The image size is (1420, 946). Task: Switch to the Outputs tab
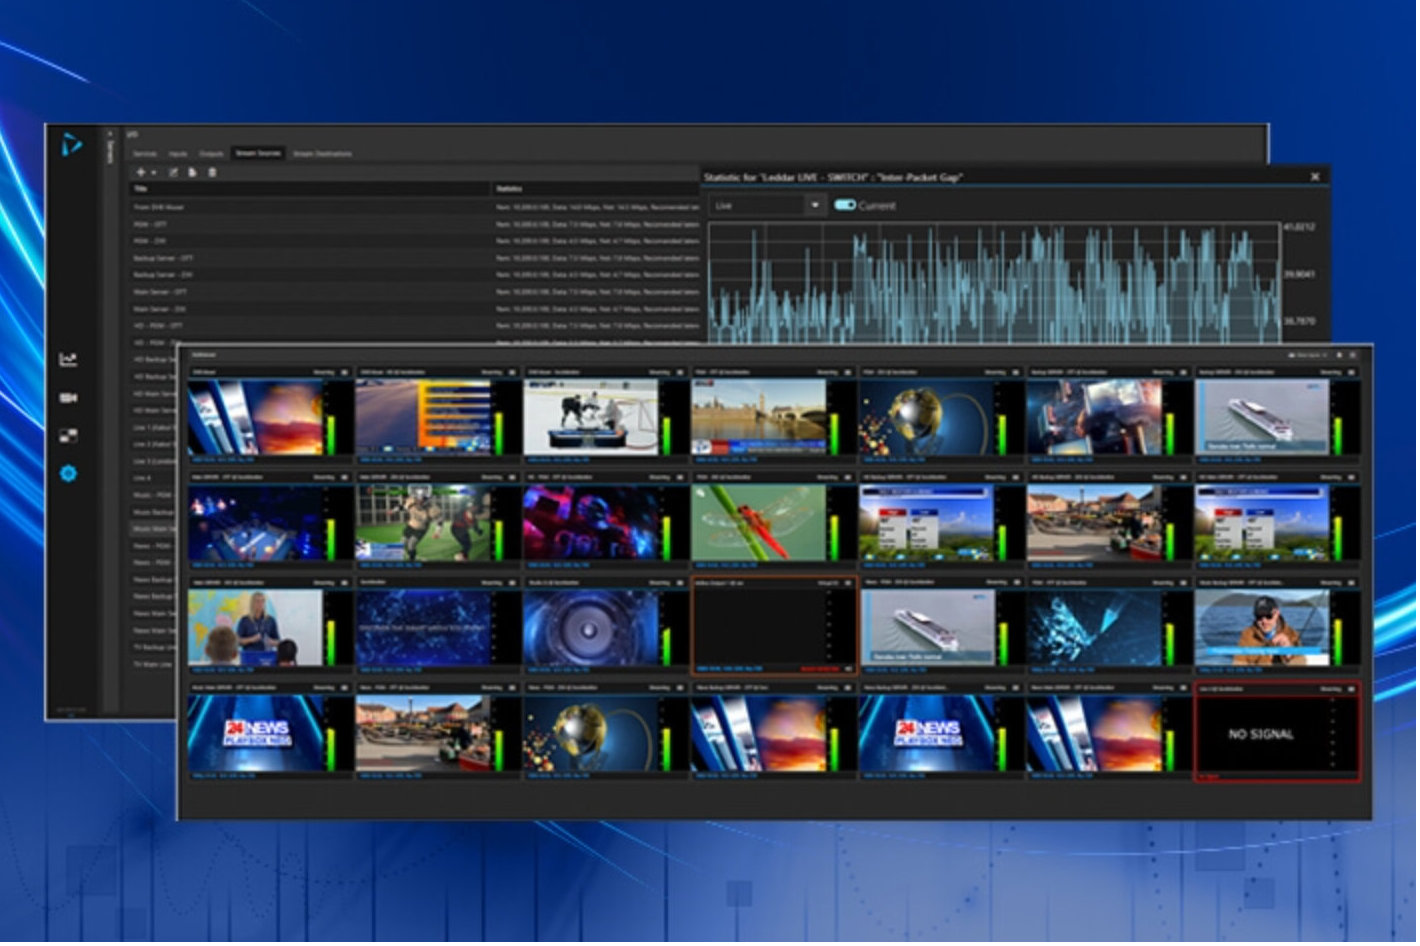tap(211, 154)
